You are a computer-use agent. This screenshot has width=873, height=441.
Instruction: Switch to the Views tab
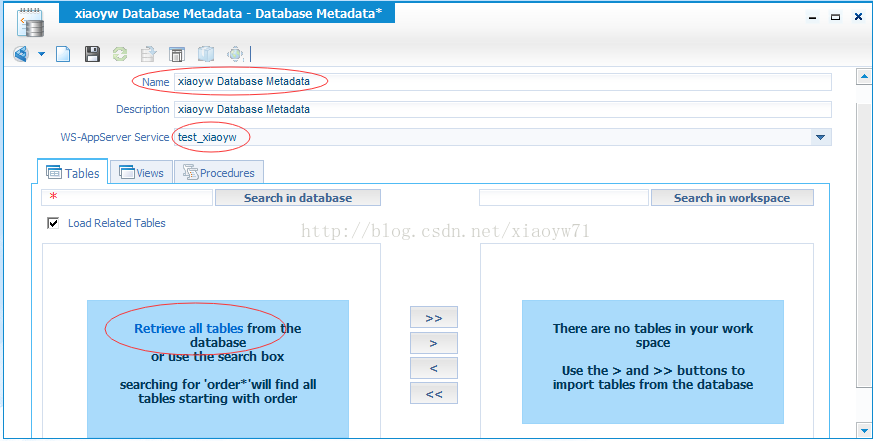point(141,173)
